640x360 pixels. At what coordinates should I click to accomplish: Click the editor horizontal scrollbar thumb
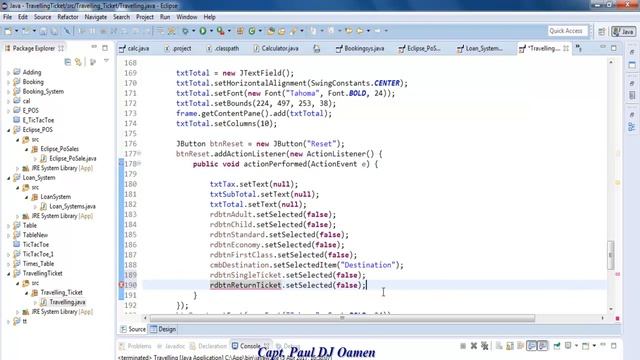coord(342,318)
